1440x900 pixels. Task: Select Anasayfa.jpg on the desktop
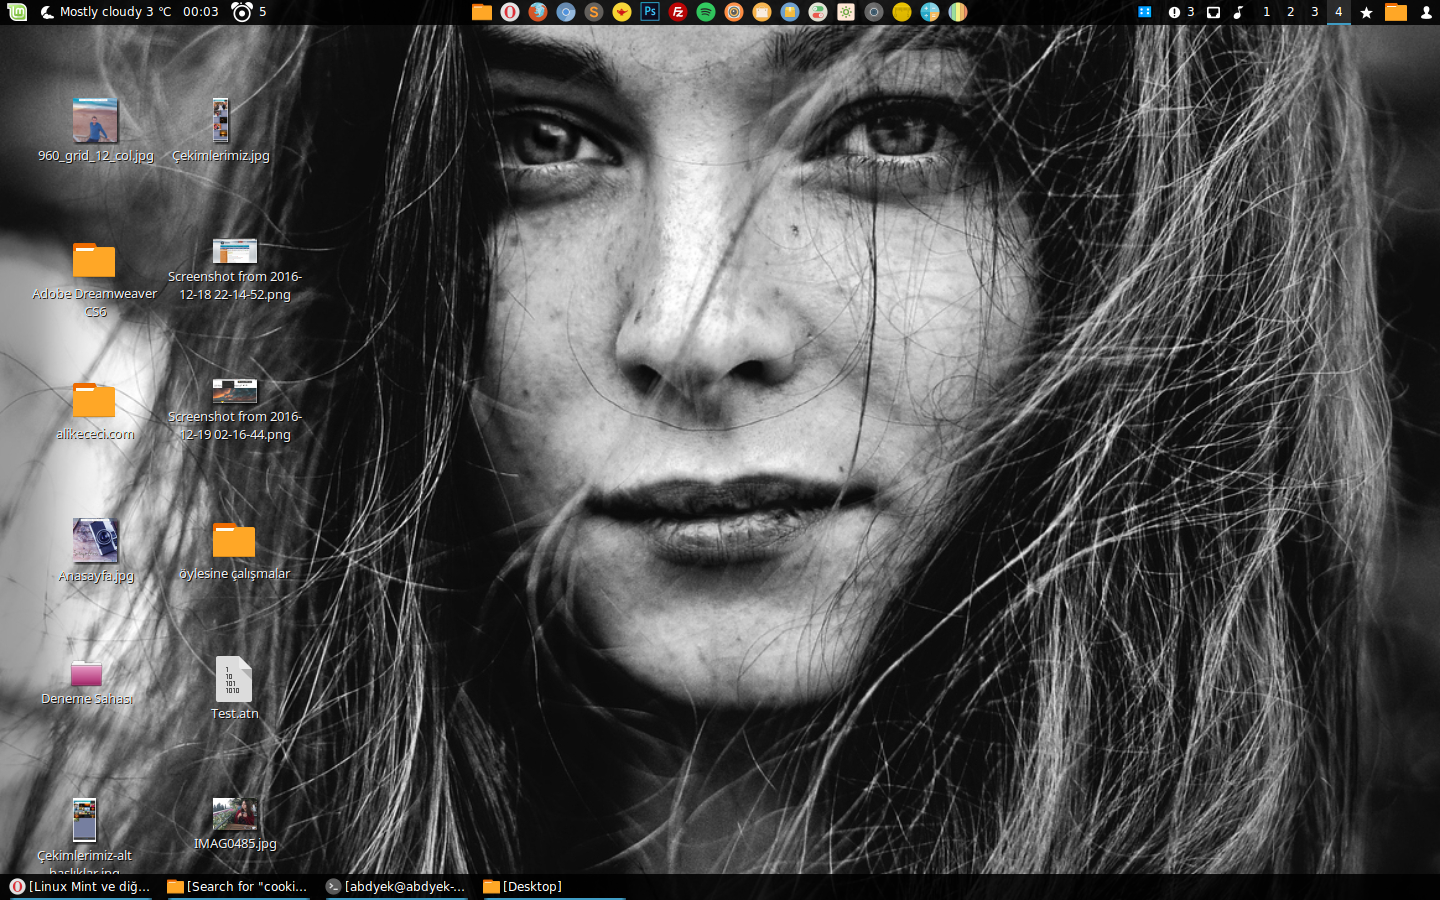click(x=95, y=550)
